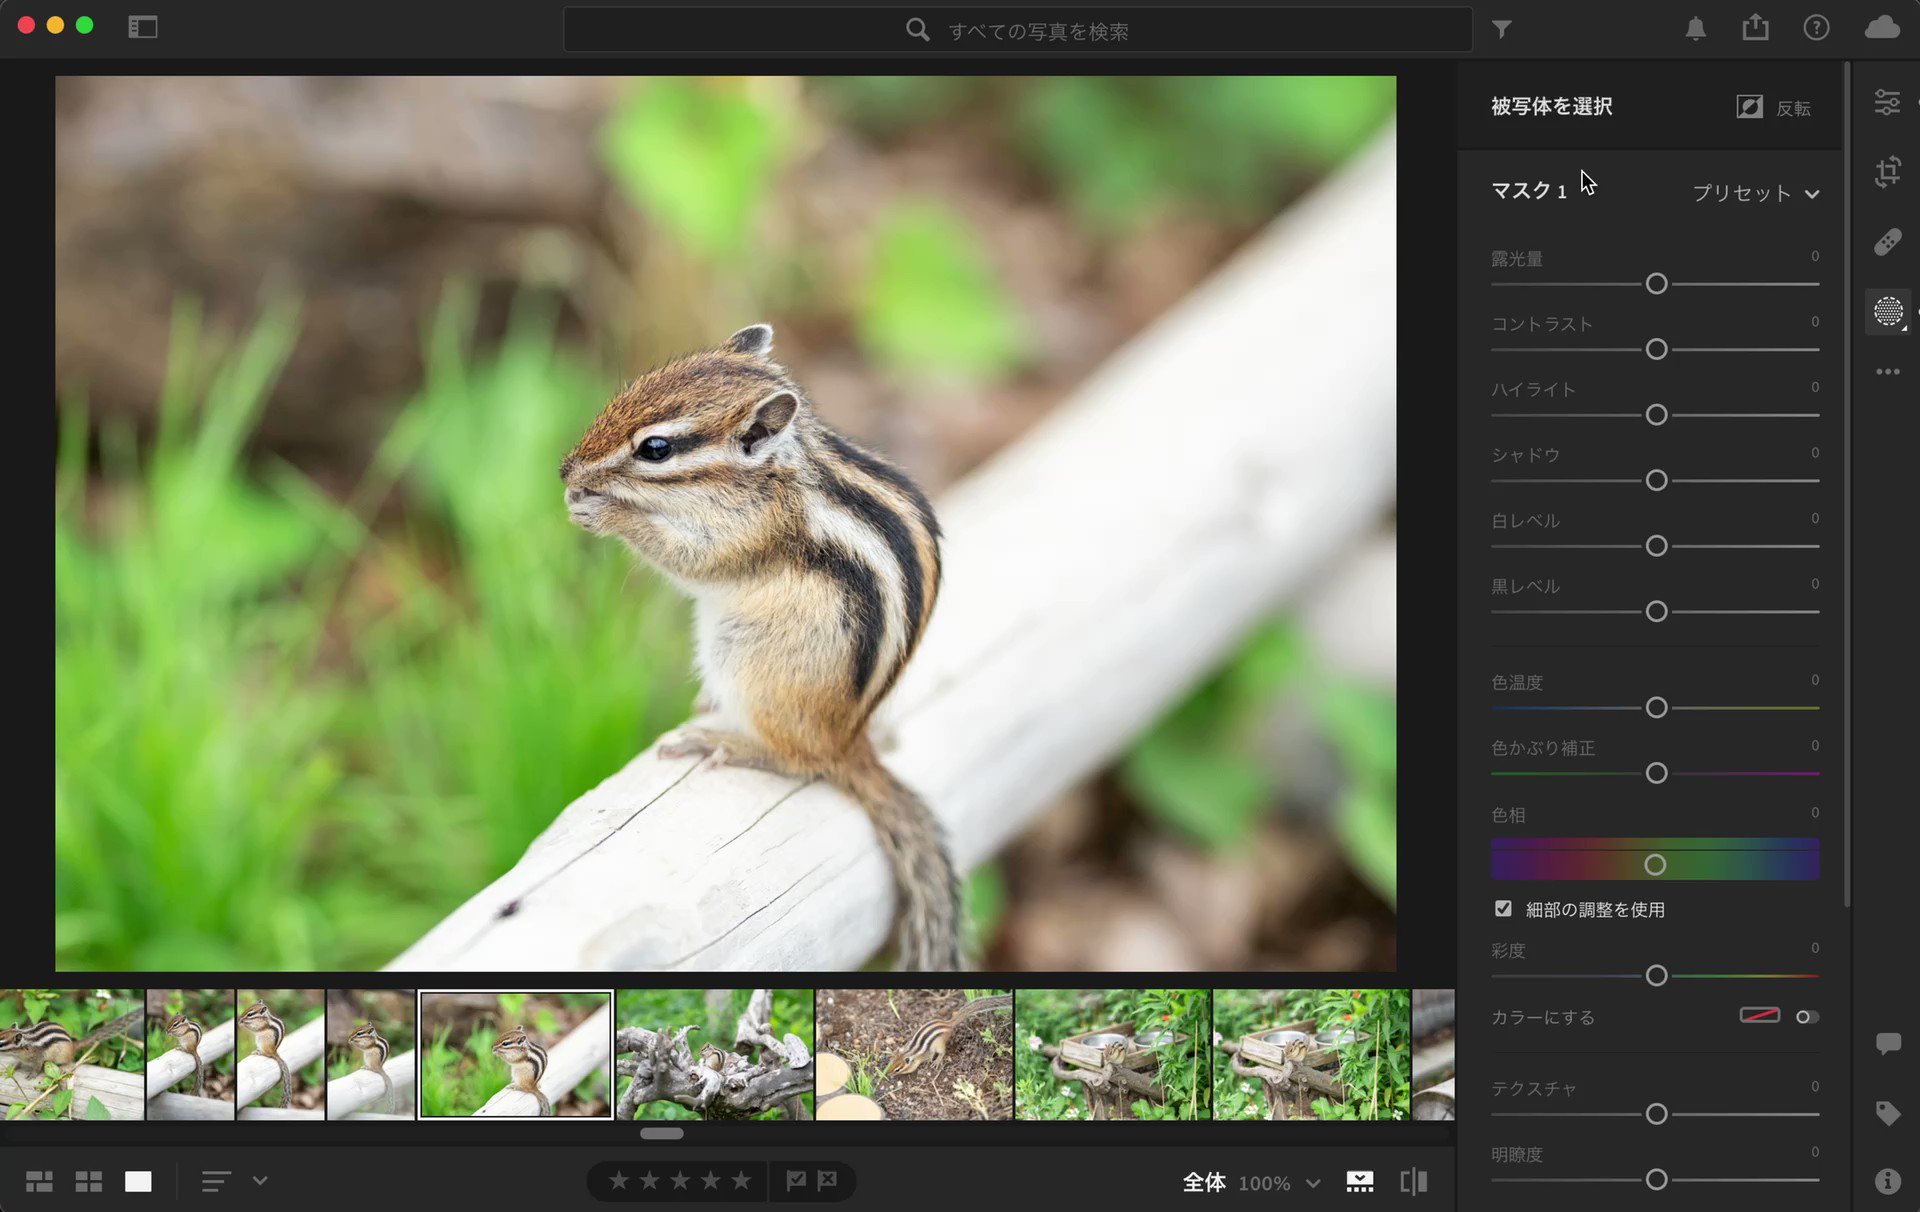The width and height of the screenshot is (1920, 1212).
Task: Select the thumbnail of chipmunk on dirt ground
Action: [914, 1055]
